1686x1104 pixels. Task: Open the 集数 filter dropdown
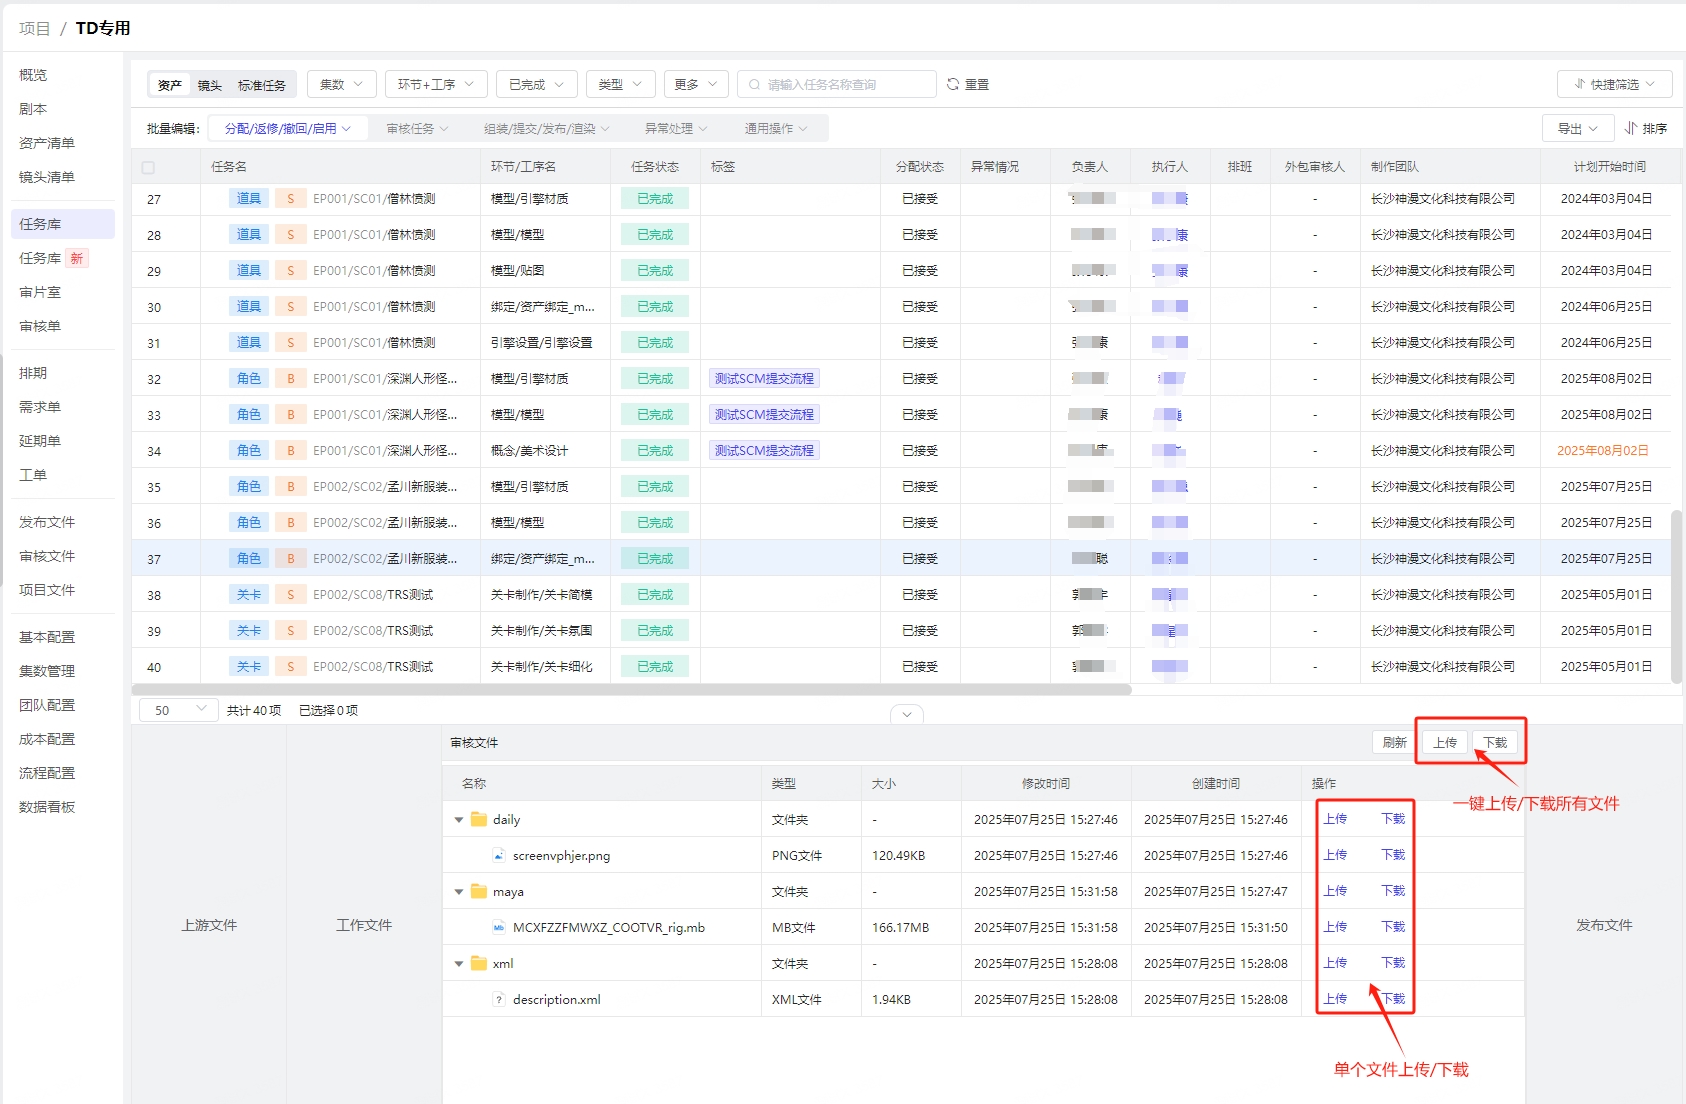pos(341,85)
